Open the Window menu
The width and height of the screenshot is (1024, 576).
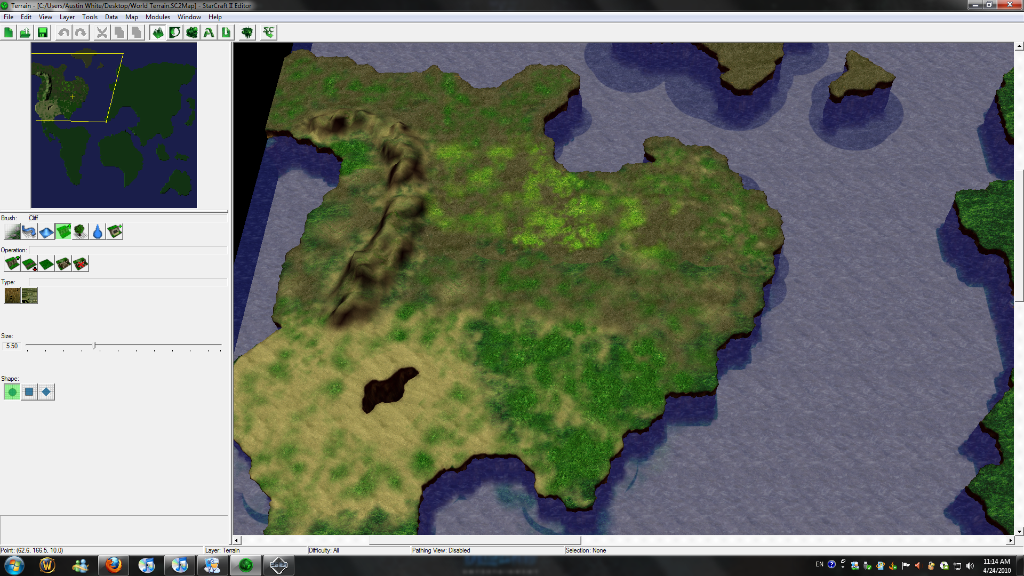189,17
